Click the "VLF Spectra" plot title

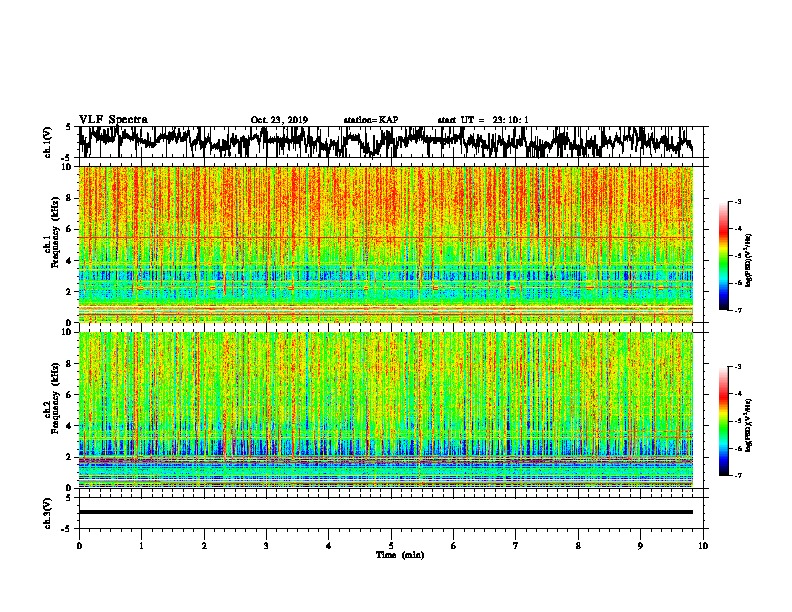tap(113, 120)
